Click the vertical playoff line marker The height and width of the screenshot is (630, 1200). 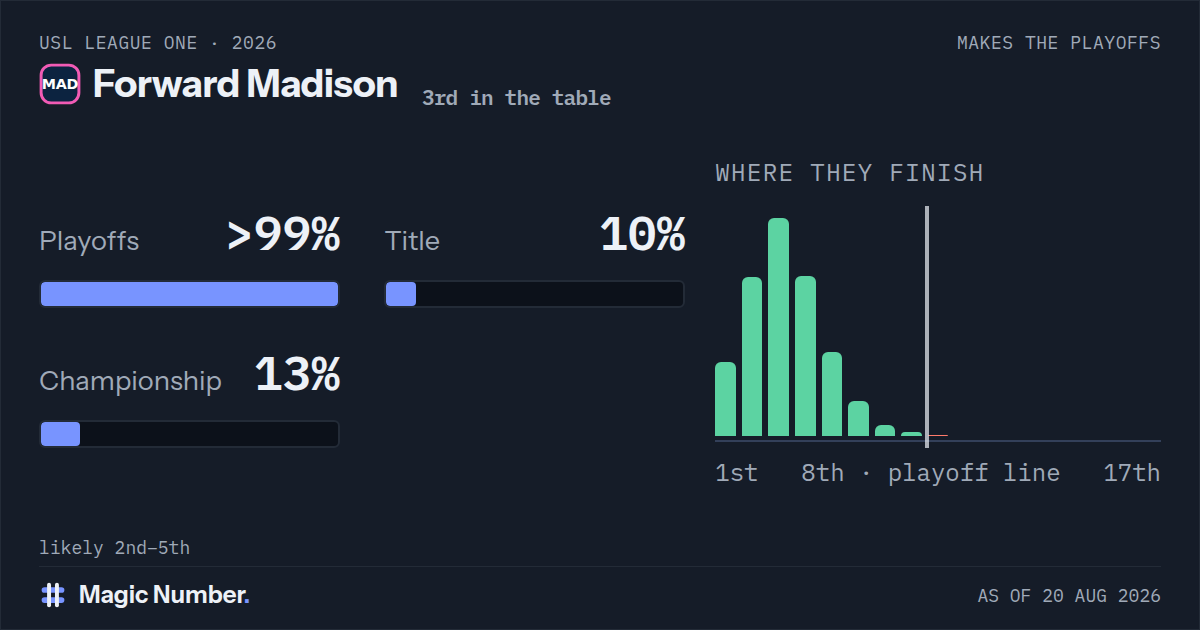pos(927,327)
